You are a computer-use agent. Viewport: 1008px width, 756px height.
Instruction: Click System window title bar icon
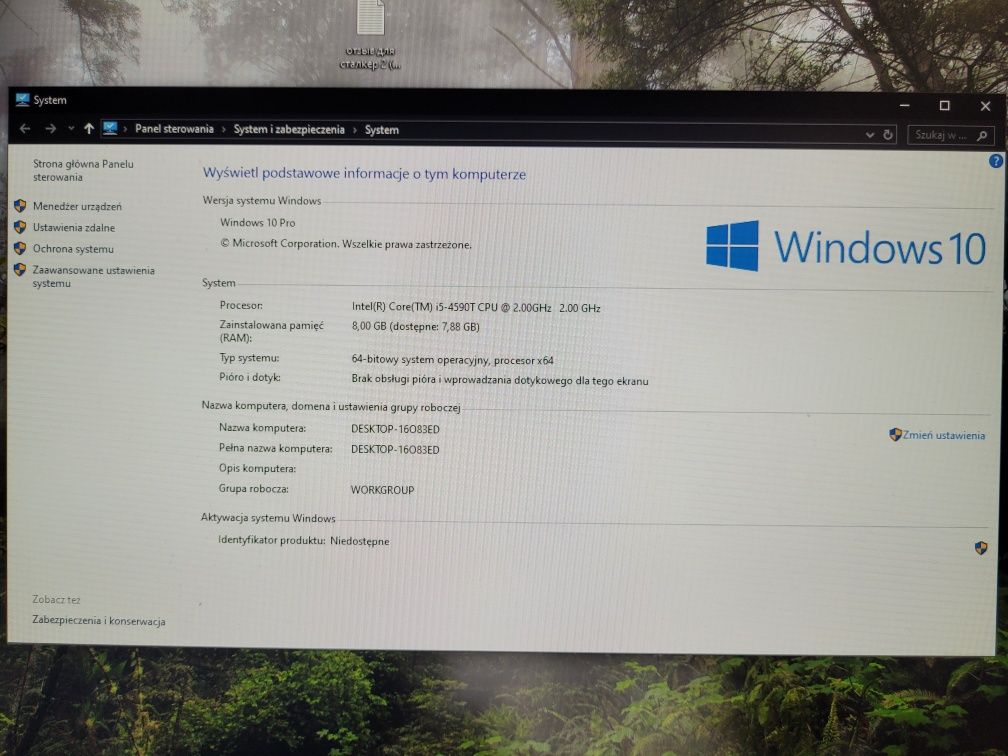pos(22,100)
